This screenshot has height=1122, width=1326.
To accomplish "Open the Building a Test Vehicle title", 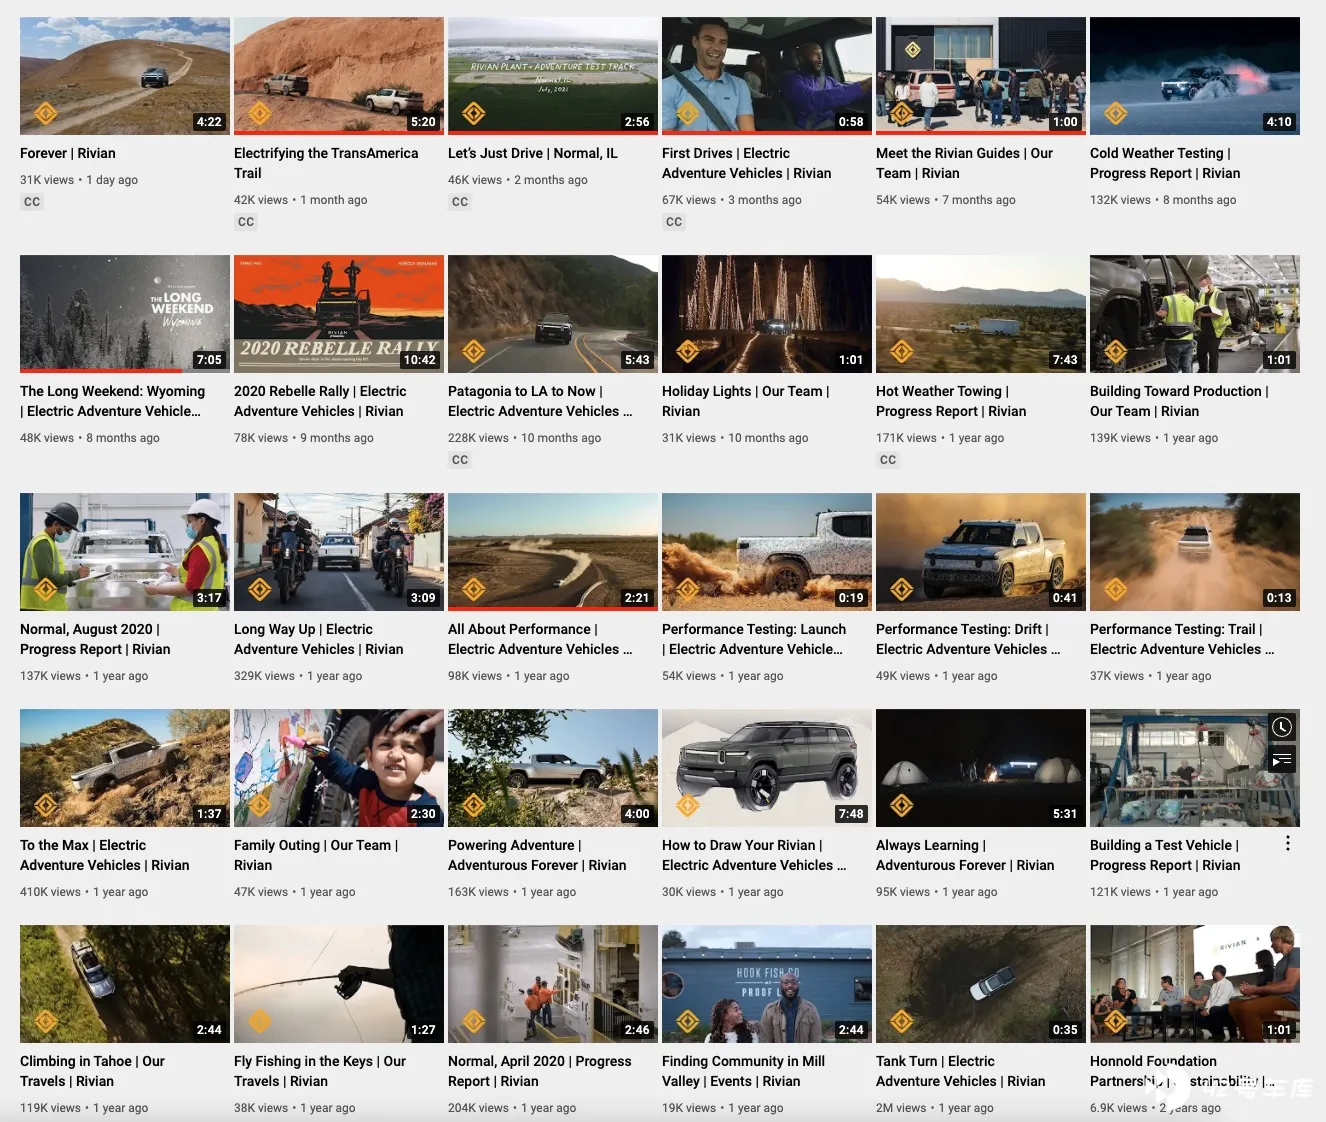I will [1165, 855].
